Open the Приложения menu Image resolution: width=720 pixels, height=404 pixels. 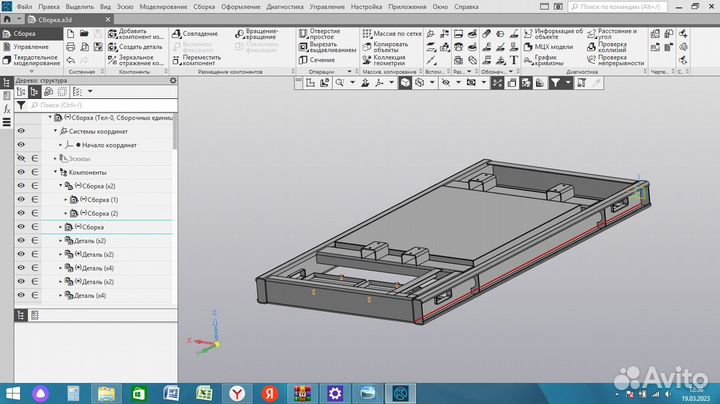[408, 7]
